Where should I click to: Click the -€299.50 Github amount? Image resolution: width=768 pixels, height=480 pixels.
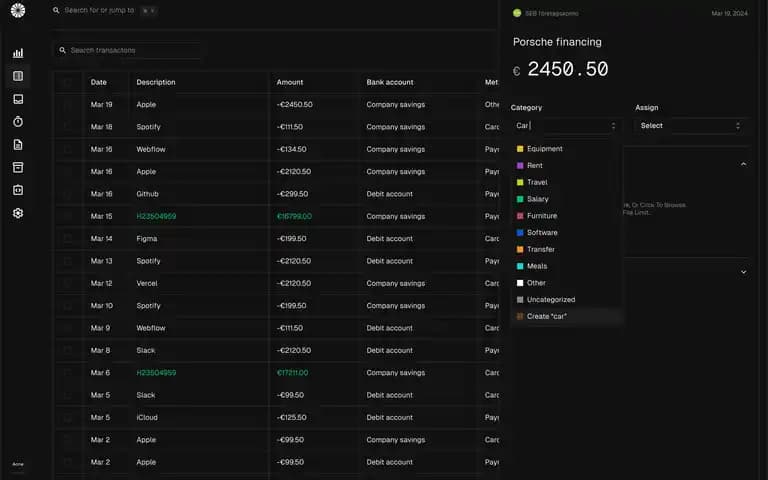[x=292, y=194]
